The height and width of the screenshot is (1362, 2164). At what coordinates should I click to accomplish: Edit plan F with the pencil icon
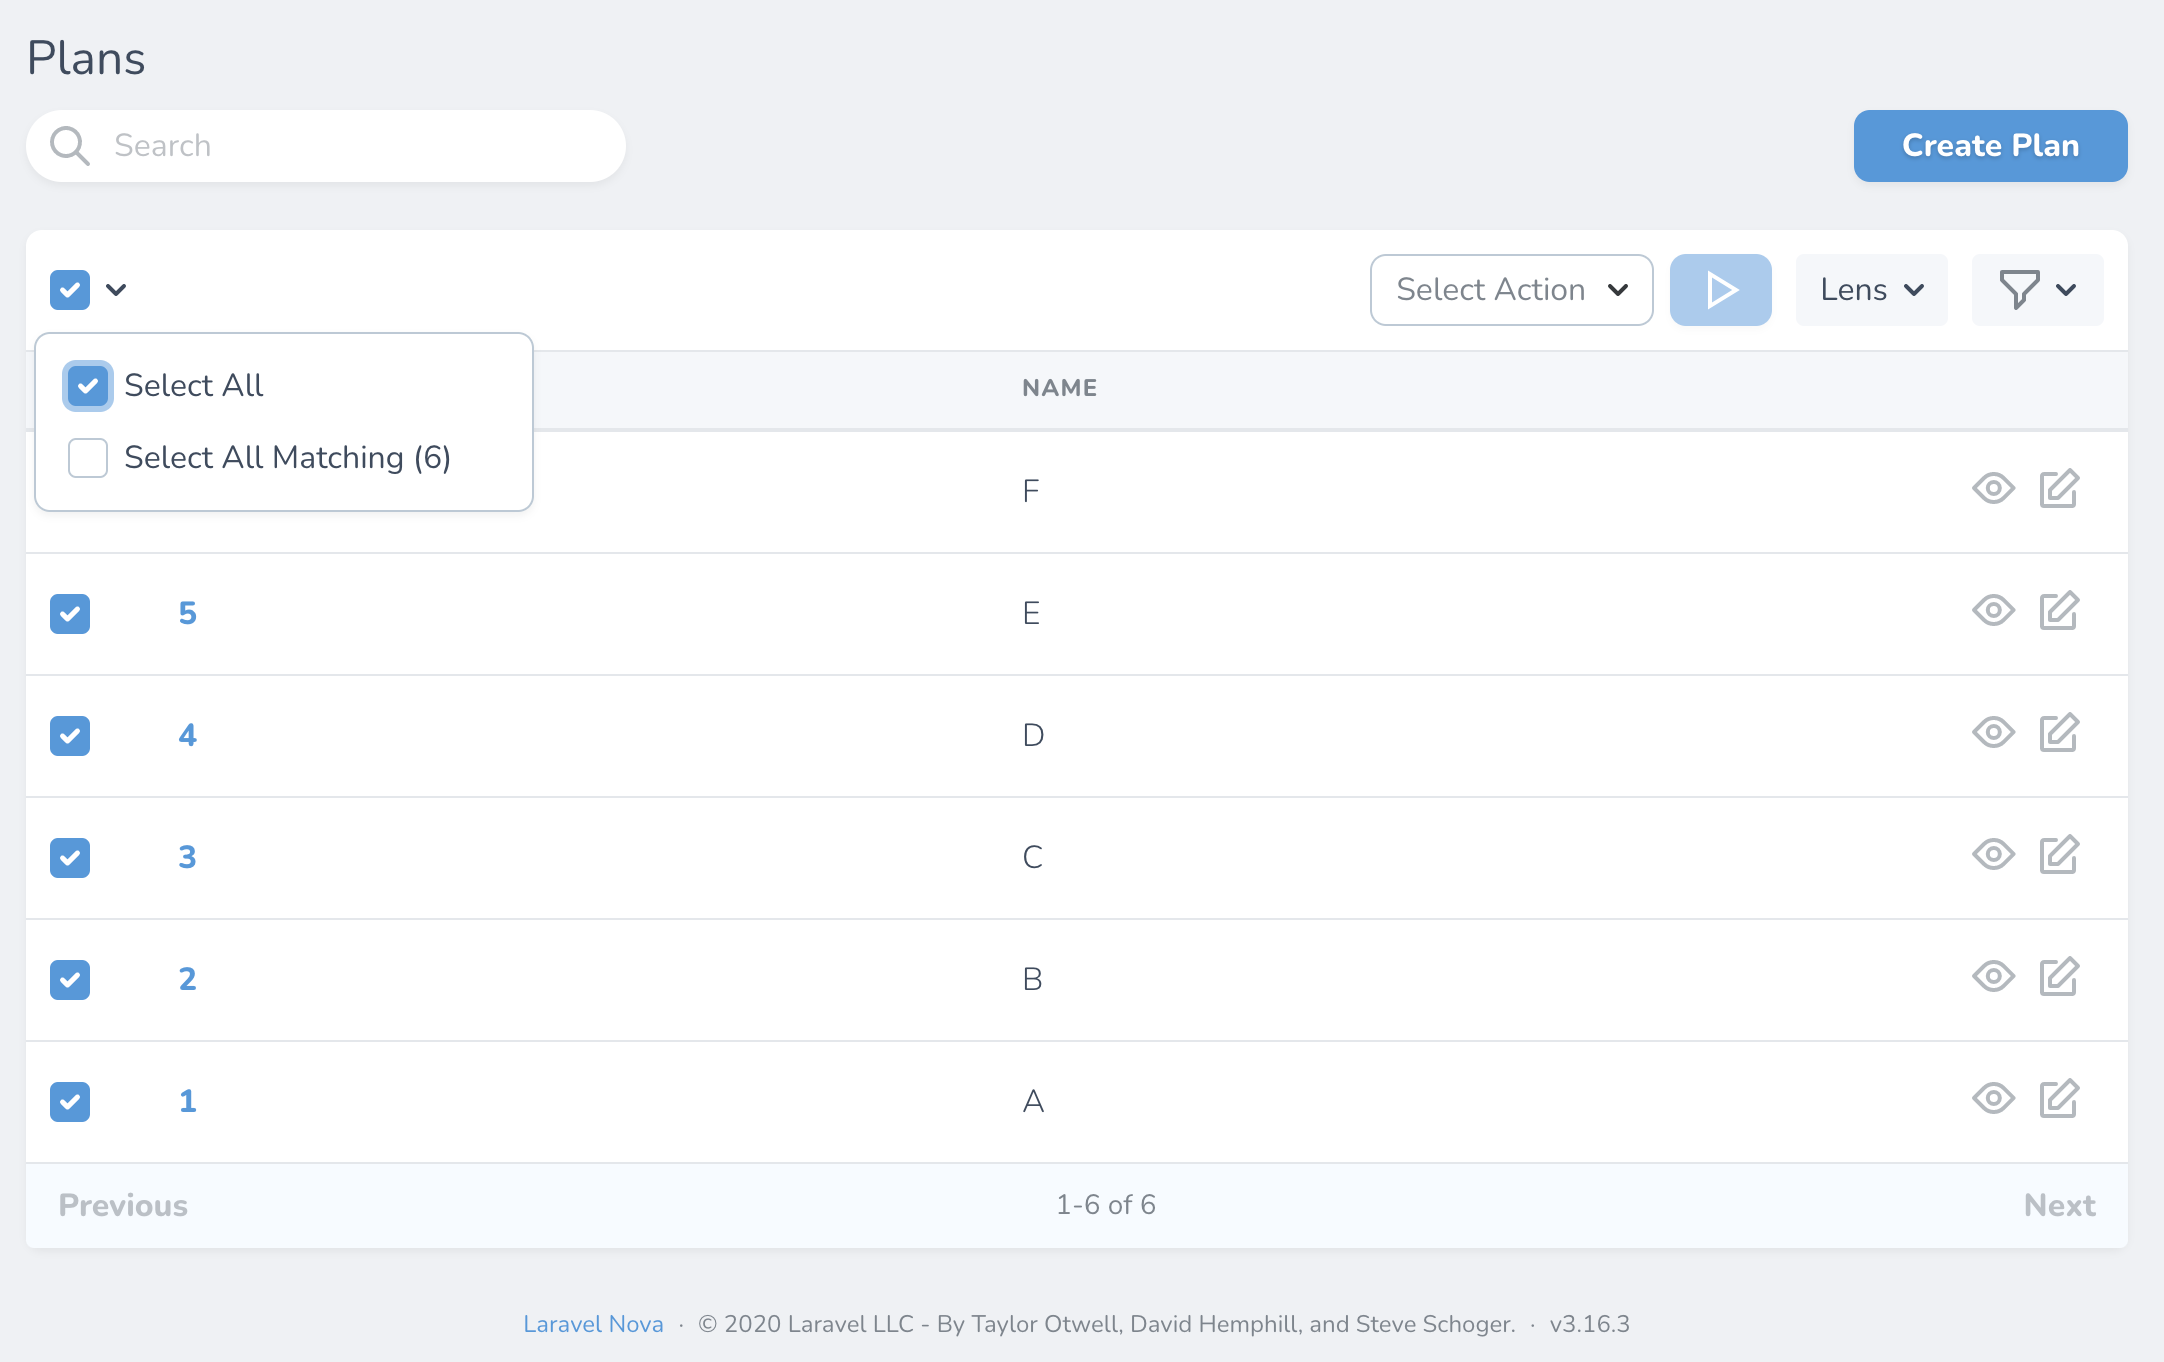pyautogui.click(x=2057, y=489)
